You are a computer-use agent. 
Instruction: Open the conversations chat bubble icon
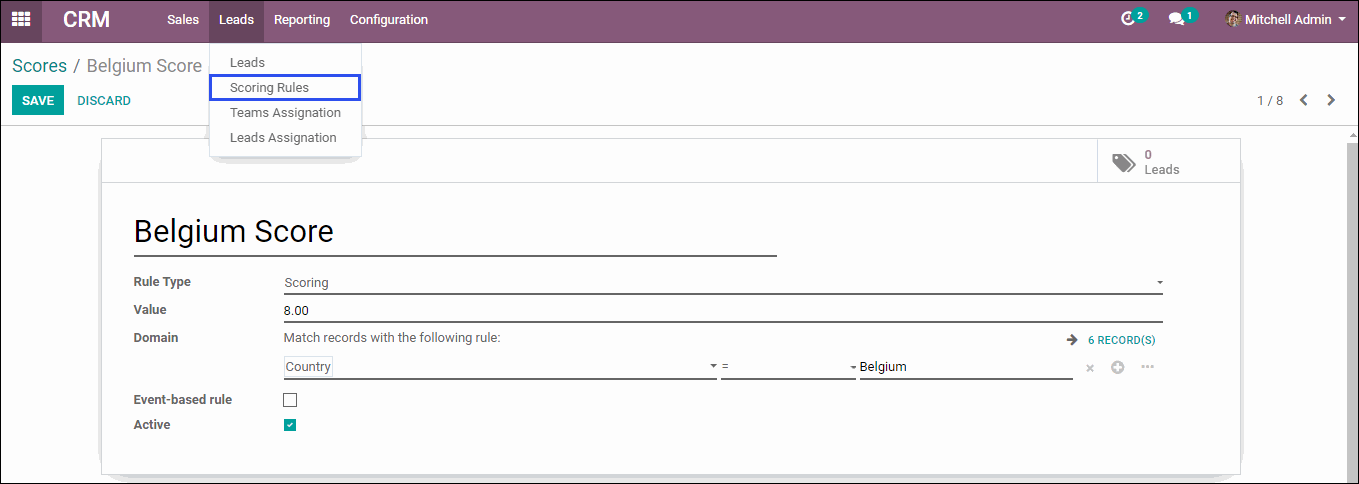pos(1176,19)
